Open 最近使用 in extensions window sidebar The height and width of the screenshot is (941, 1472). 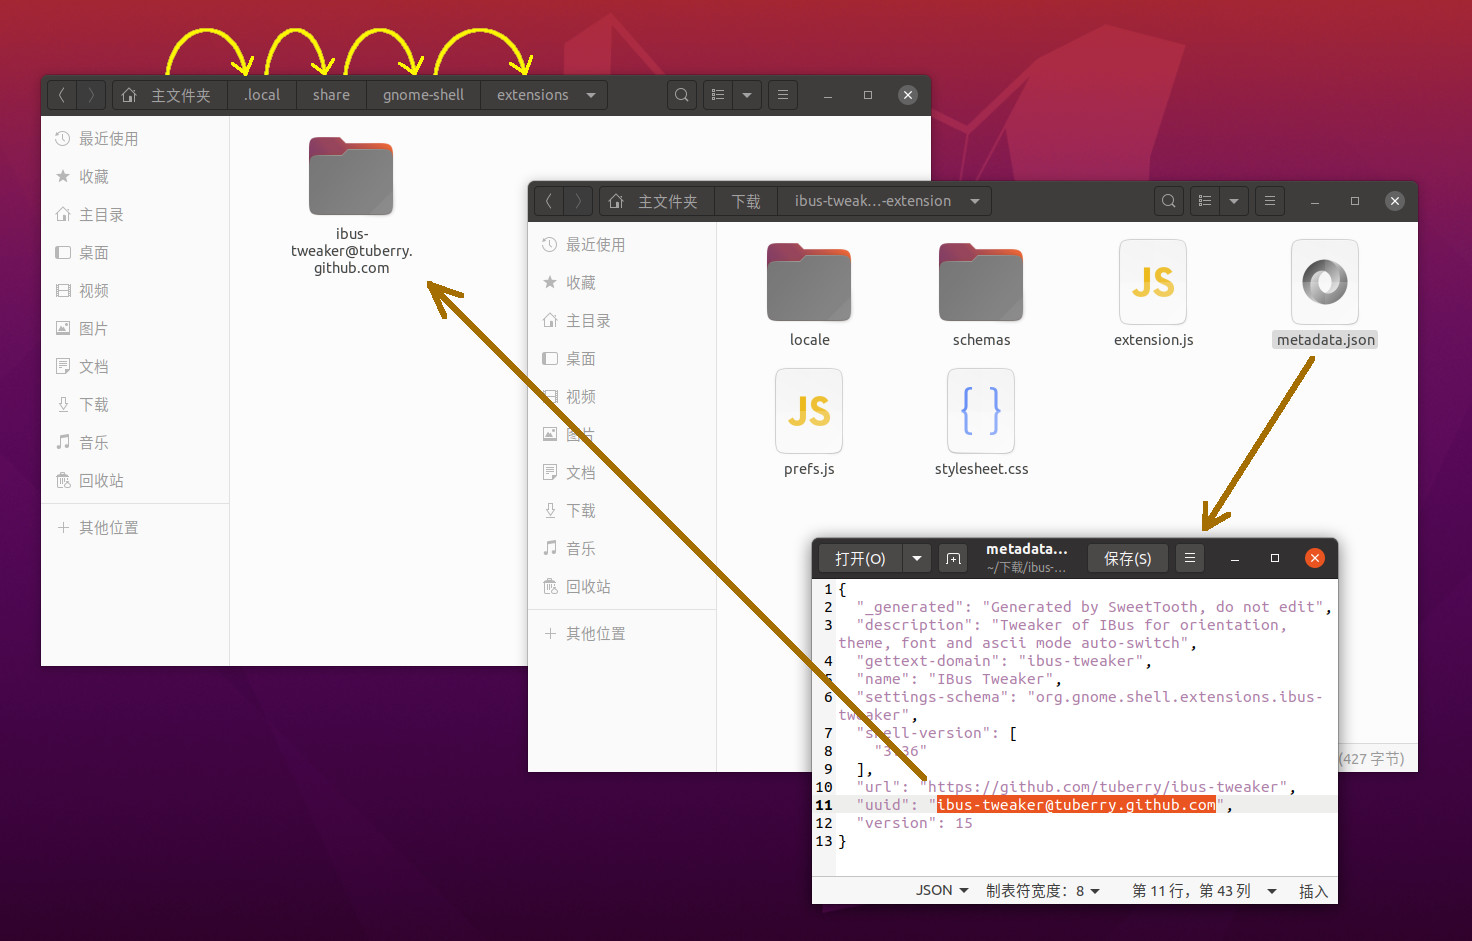[135, 139]
